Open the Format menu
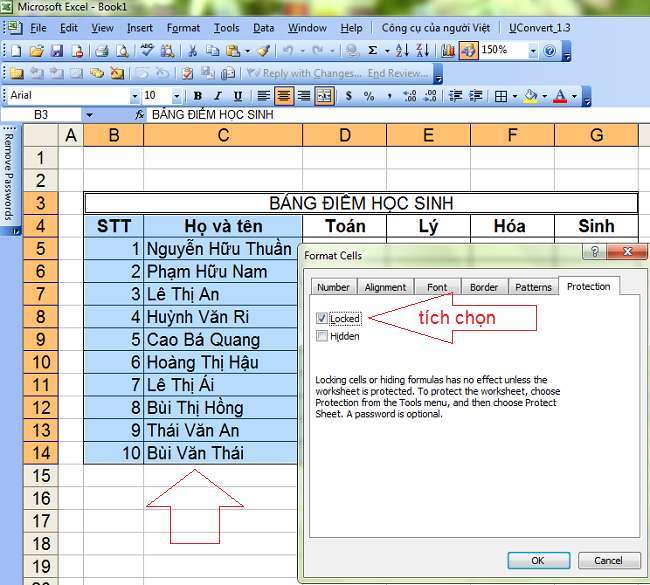This screenshot has width=650, height=585. point(183,28)
